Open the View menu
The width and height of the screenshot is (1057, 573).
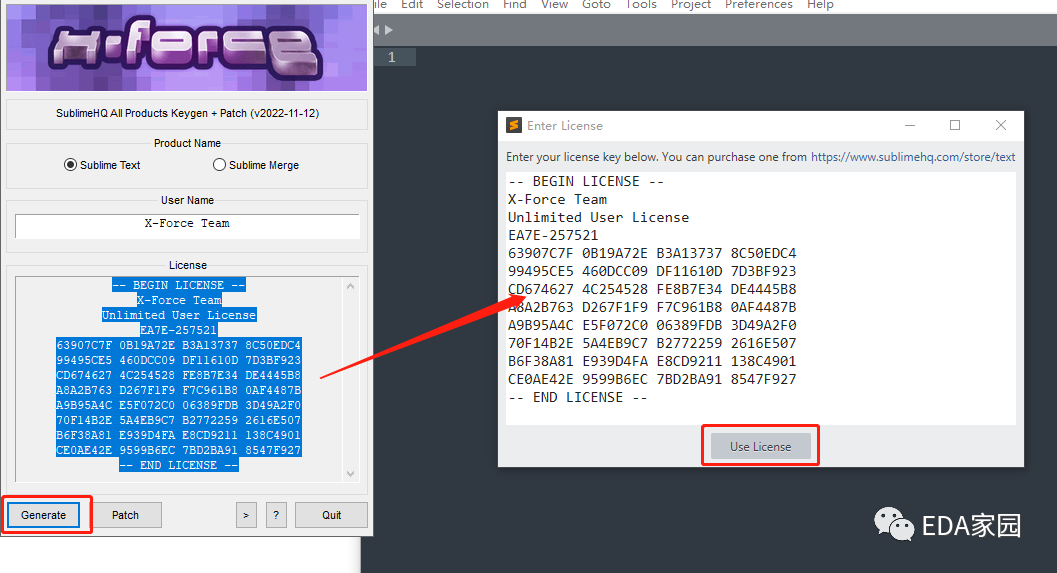[554, 5]
